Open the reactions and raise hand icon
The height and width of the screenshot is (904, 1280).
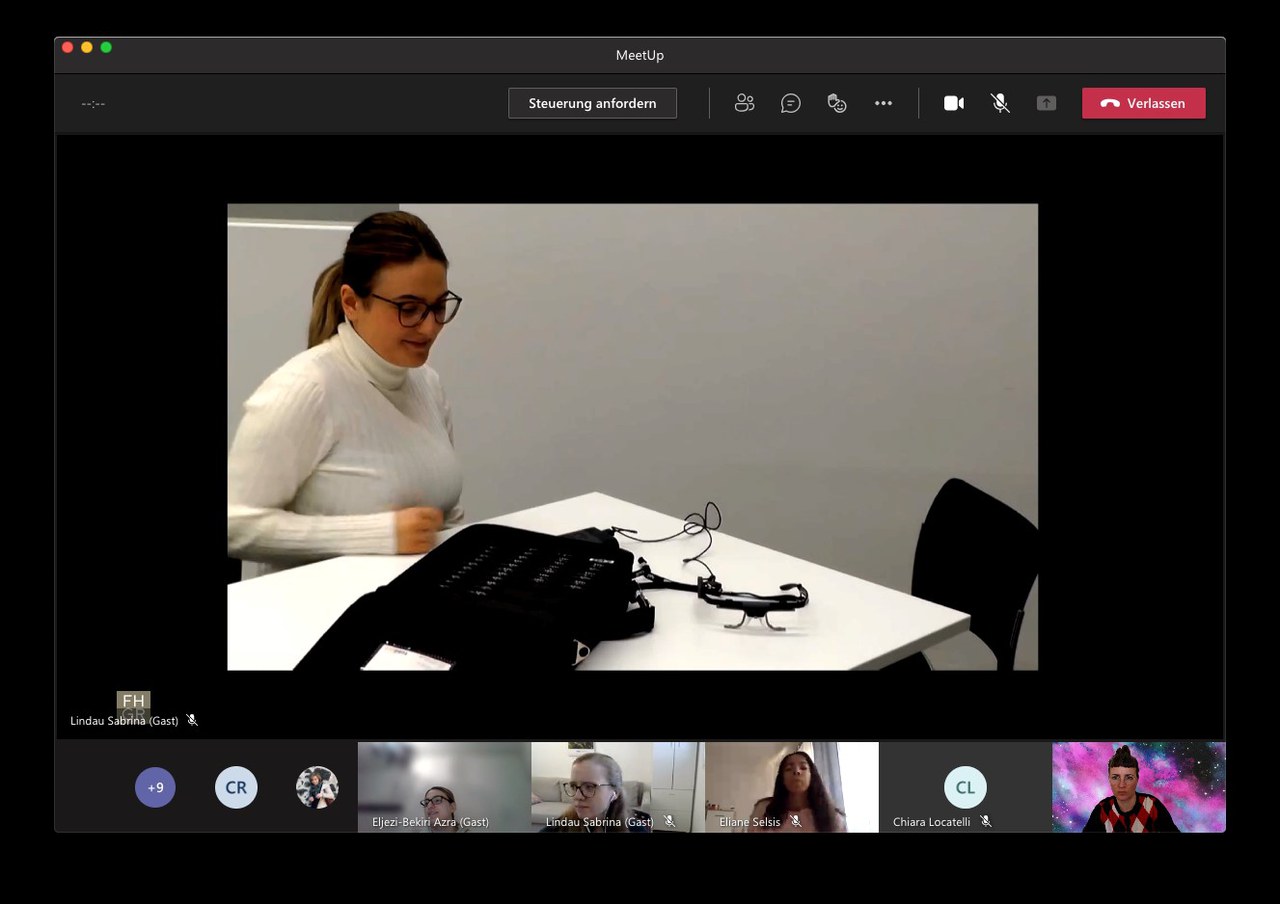837,103
